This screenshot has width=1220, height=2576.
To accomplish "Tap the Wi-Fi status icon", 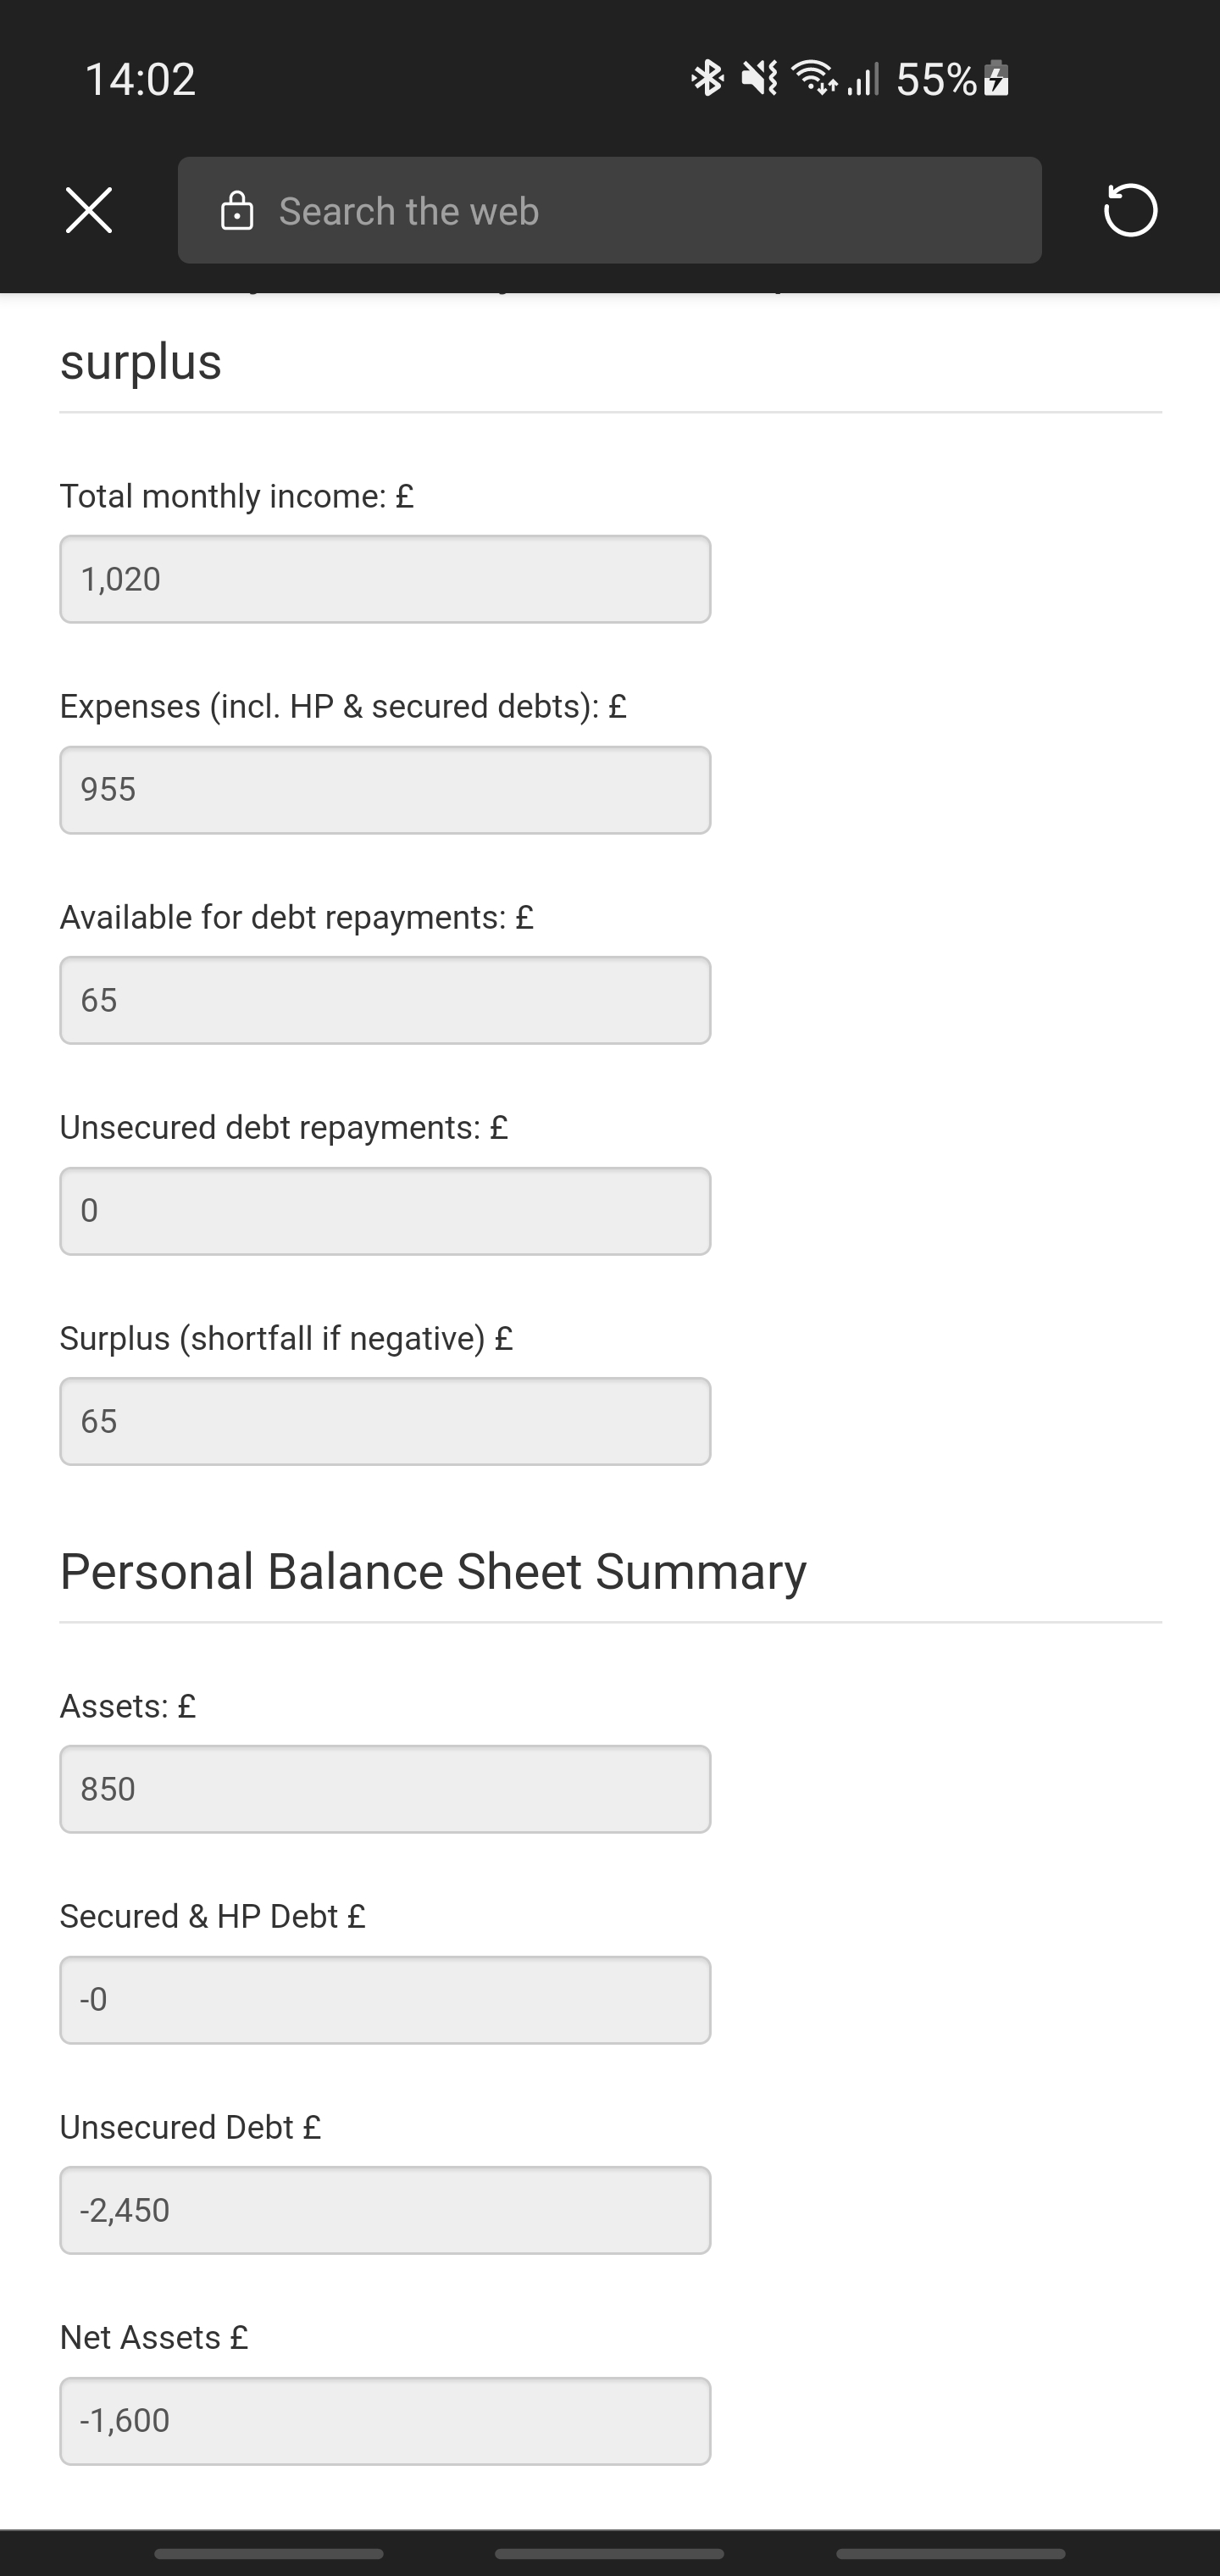I will coord(814,78).
